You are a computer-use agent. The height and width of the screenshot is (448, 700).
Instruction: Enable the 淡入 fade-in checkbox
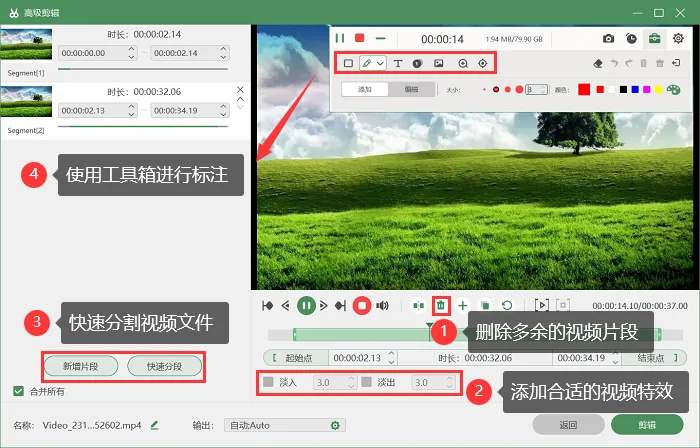pyautogui.click(x=268, y=382)
